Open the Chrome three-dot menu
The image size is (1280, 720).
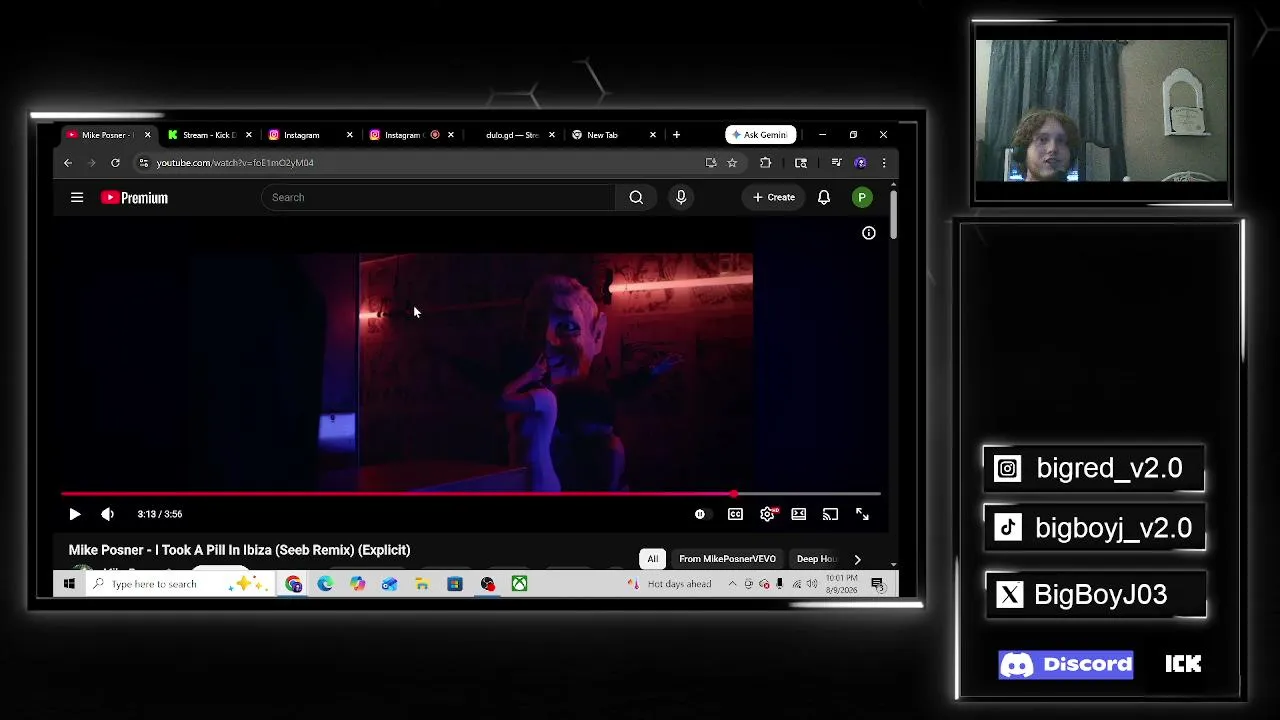coord(883,163)
